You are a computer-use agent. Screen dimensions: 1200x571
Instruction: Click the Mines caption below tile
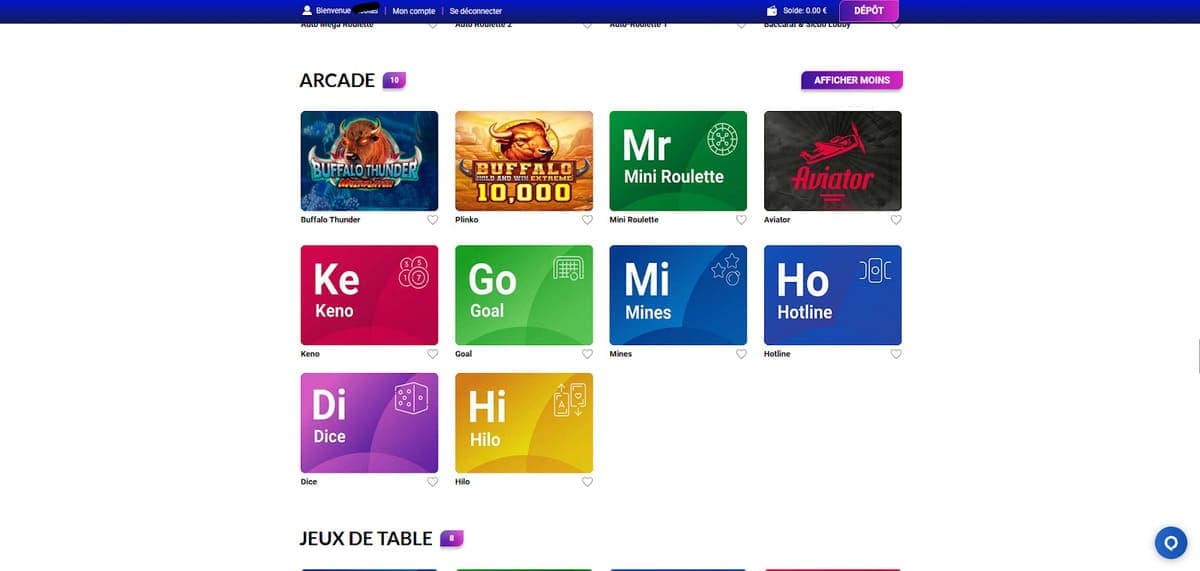coord(620,354)
